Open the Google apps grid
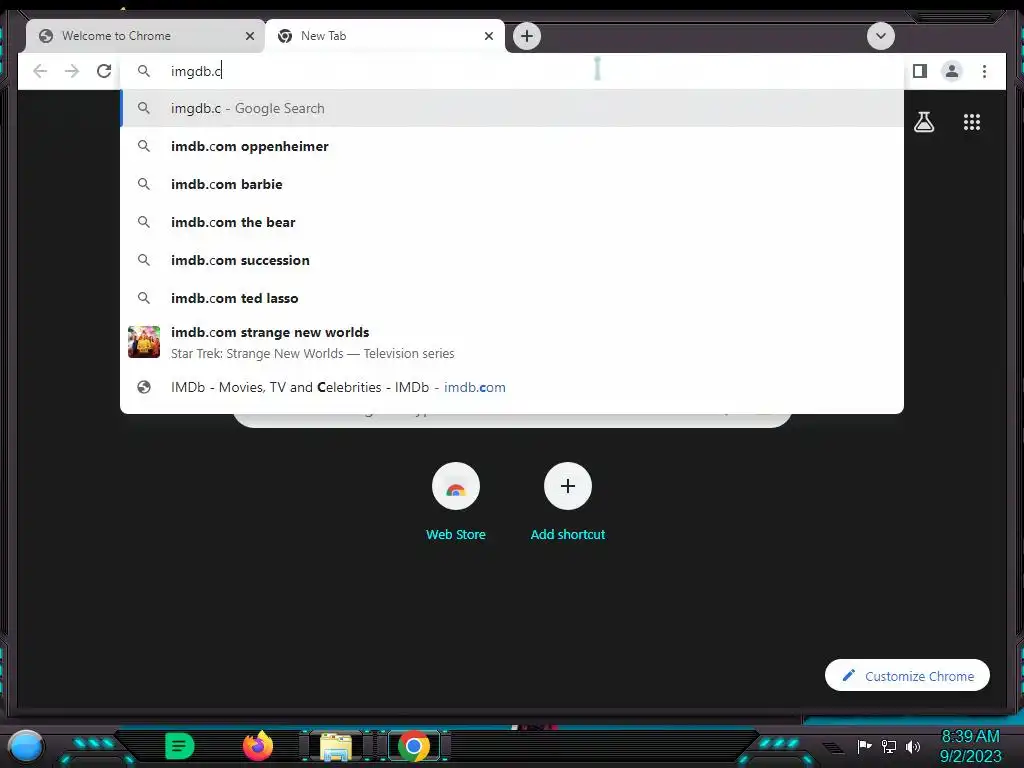This screenshot has height=768, width=1024. pyautogui.click(x=972, y=122)
